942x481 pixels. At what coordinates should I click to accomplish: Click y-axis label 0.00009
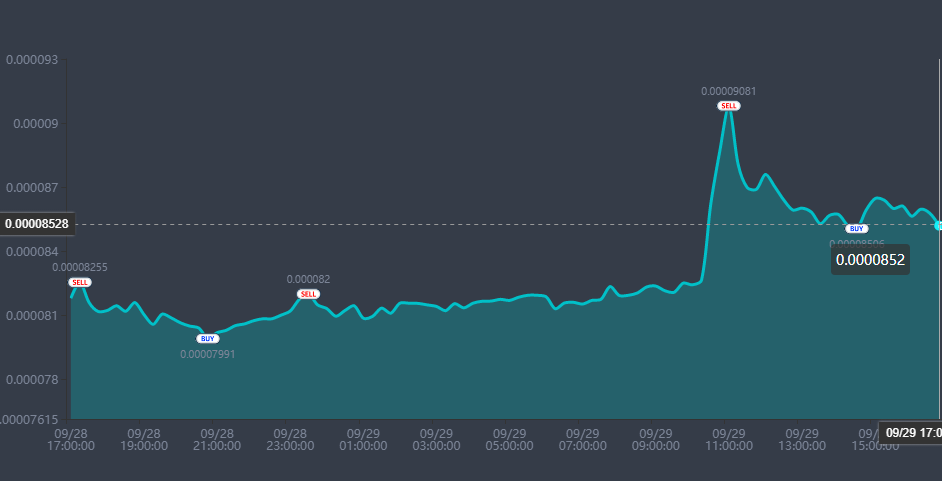(x=36, y=124)
